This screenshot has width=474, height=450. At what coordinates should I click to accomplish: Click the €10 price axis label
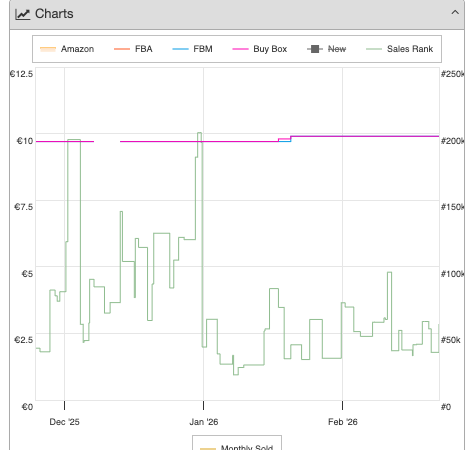[25, 141]
